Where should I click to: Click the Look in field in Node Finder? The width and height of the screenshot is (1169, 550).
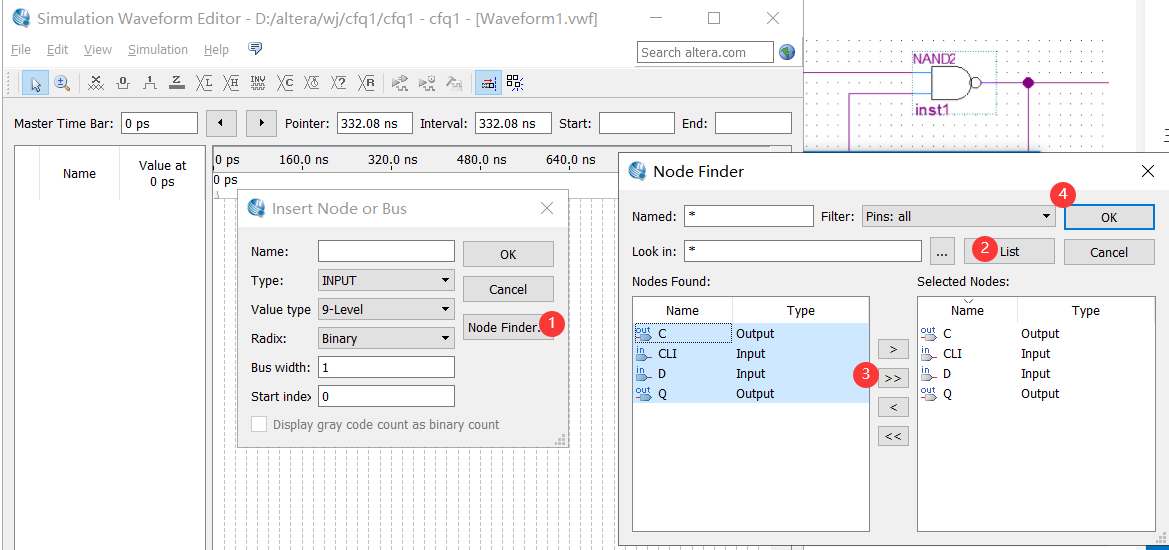pyautogui.click(x=803, y=251)
